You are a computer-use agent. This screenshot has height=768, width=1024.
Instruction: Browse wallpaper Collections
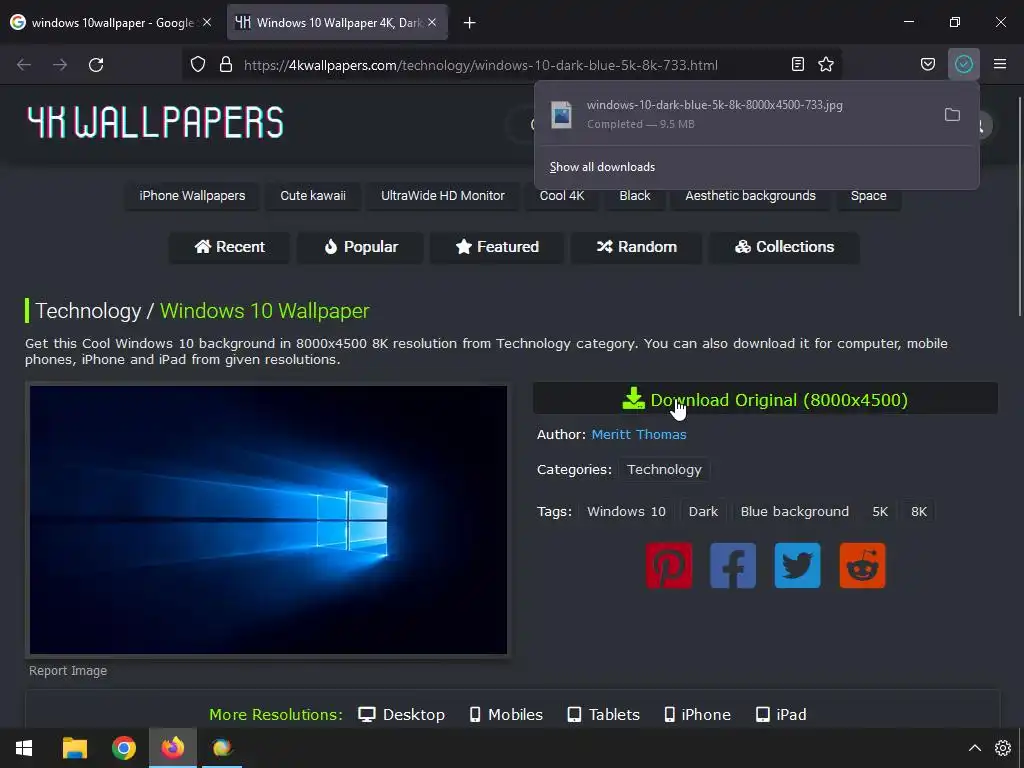784,248
